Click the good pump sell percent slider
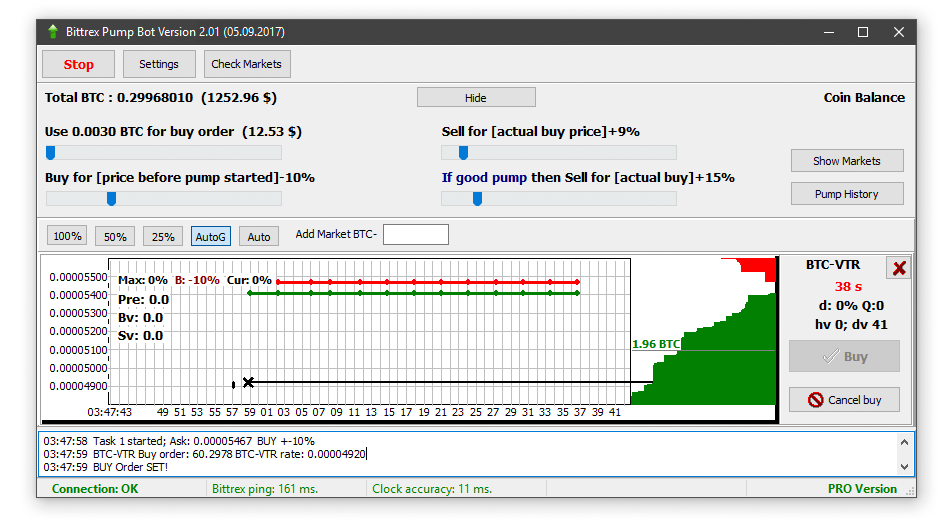951x527 pixels. (x=559, y=198)
